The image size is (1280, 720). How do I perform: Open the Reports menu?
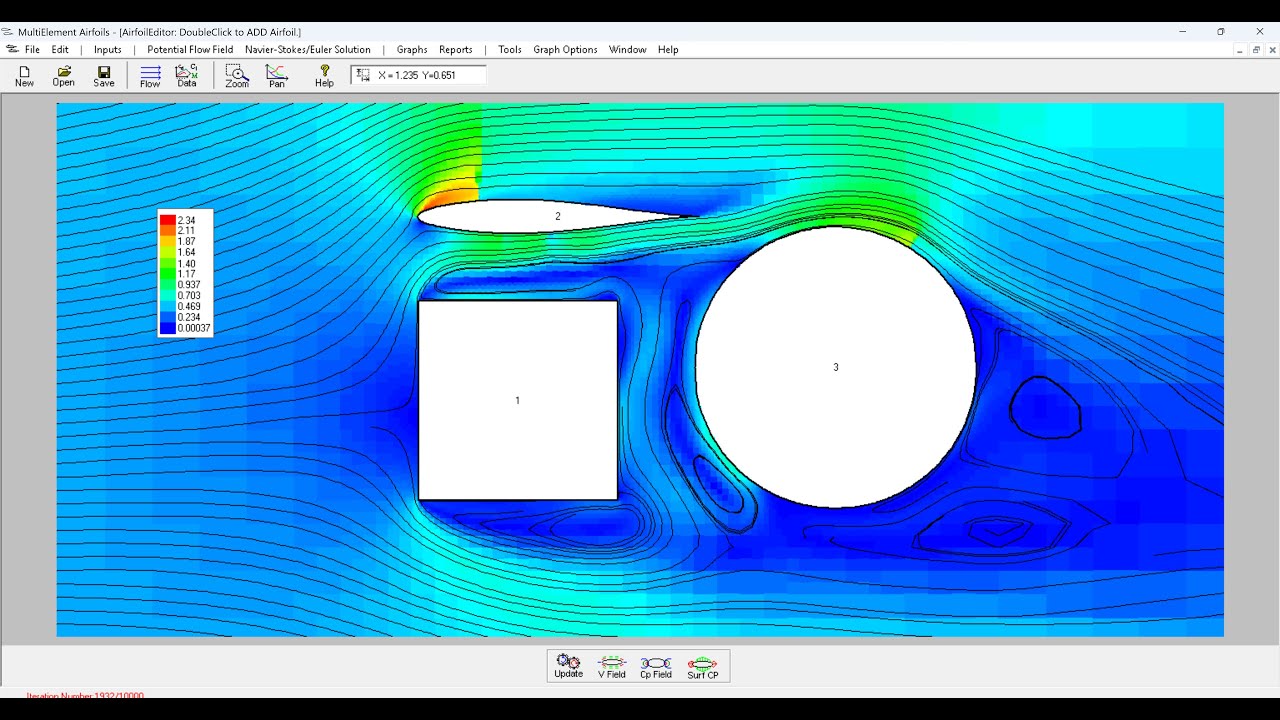pyautogui.click(x=456, y=49)
